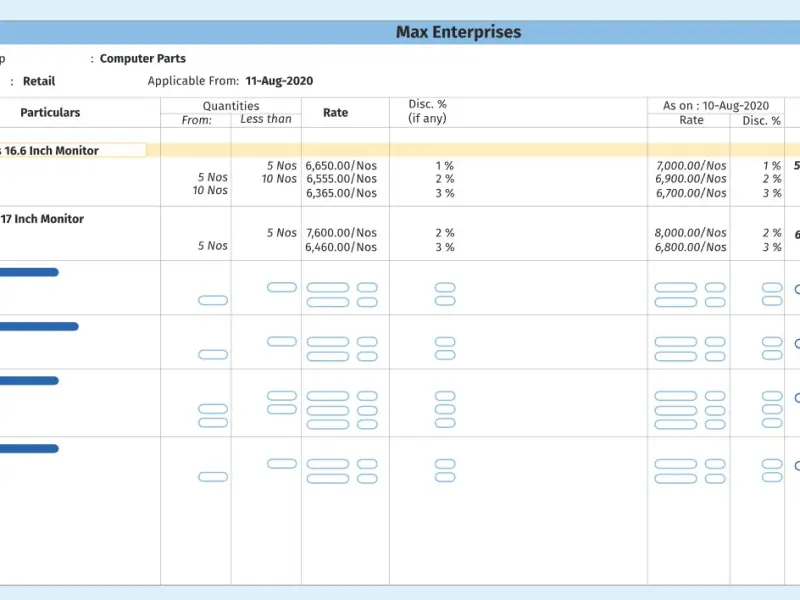Click the 6,650.00/Nos rate cell
This screenshot has width=800, height=600.
(341, 166)
